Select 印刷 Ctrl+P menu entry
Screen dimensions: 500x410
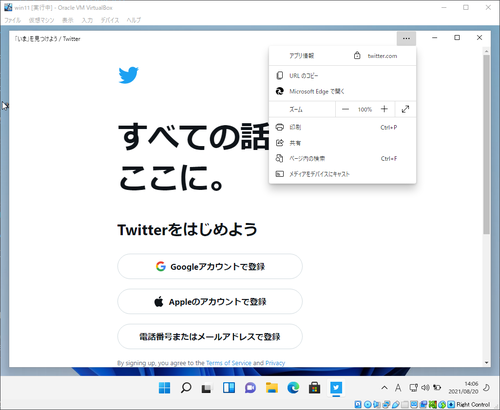pyautogui.click(x=342, y=127)
